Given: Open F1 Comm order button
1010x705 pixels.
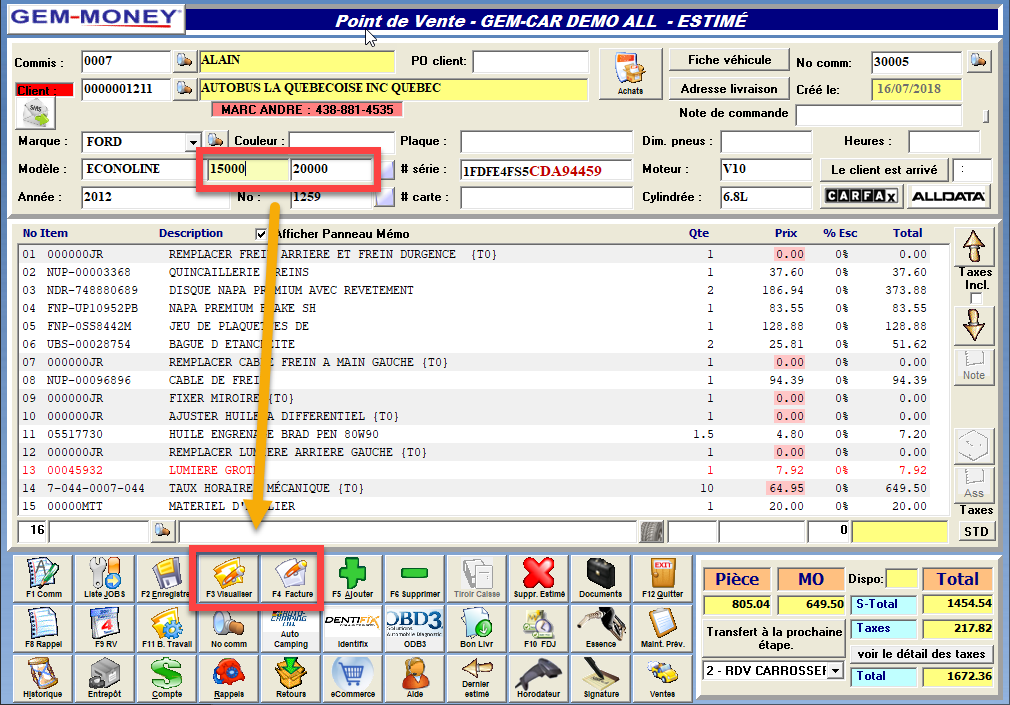Looking at the screenshot, I should click(x=43, y=577).
